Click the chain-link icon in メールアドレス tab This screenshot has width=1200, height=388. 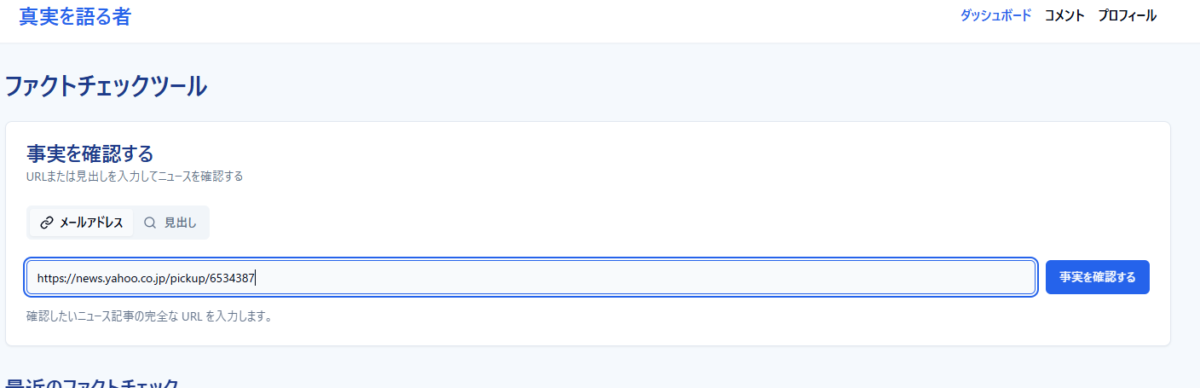[46, 223]
